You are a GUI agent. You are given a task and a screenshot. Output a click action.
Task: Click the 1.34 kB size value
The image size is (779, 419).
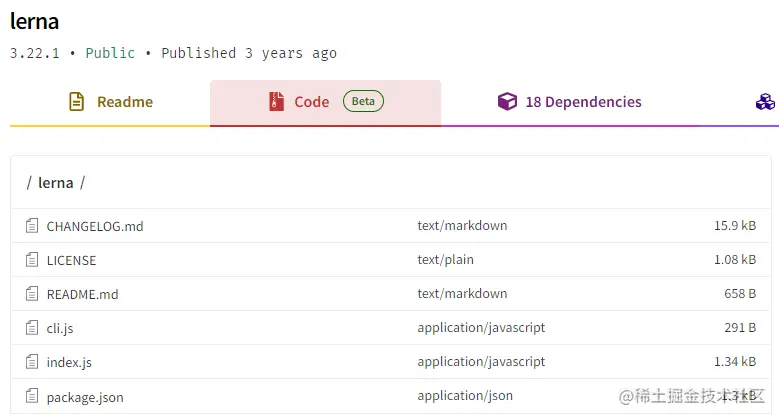[x=735, y=361]
